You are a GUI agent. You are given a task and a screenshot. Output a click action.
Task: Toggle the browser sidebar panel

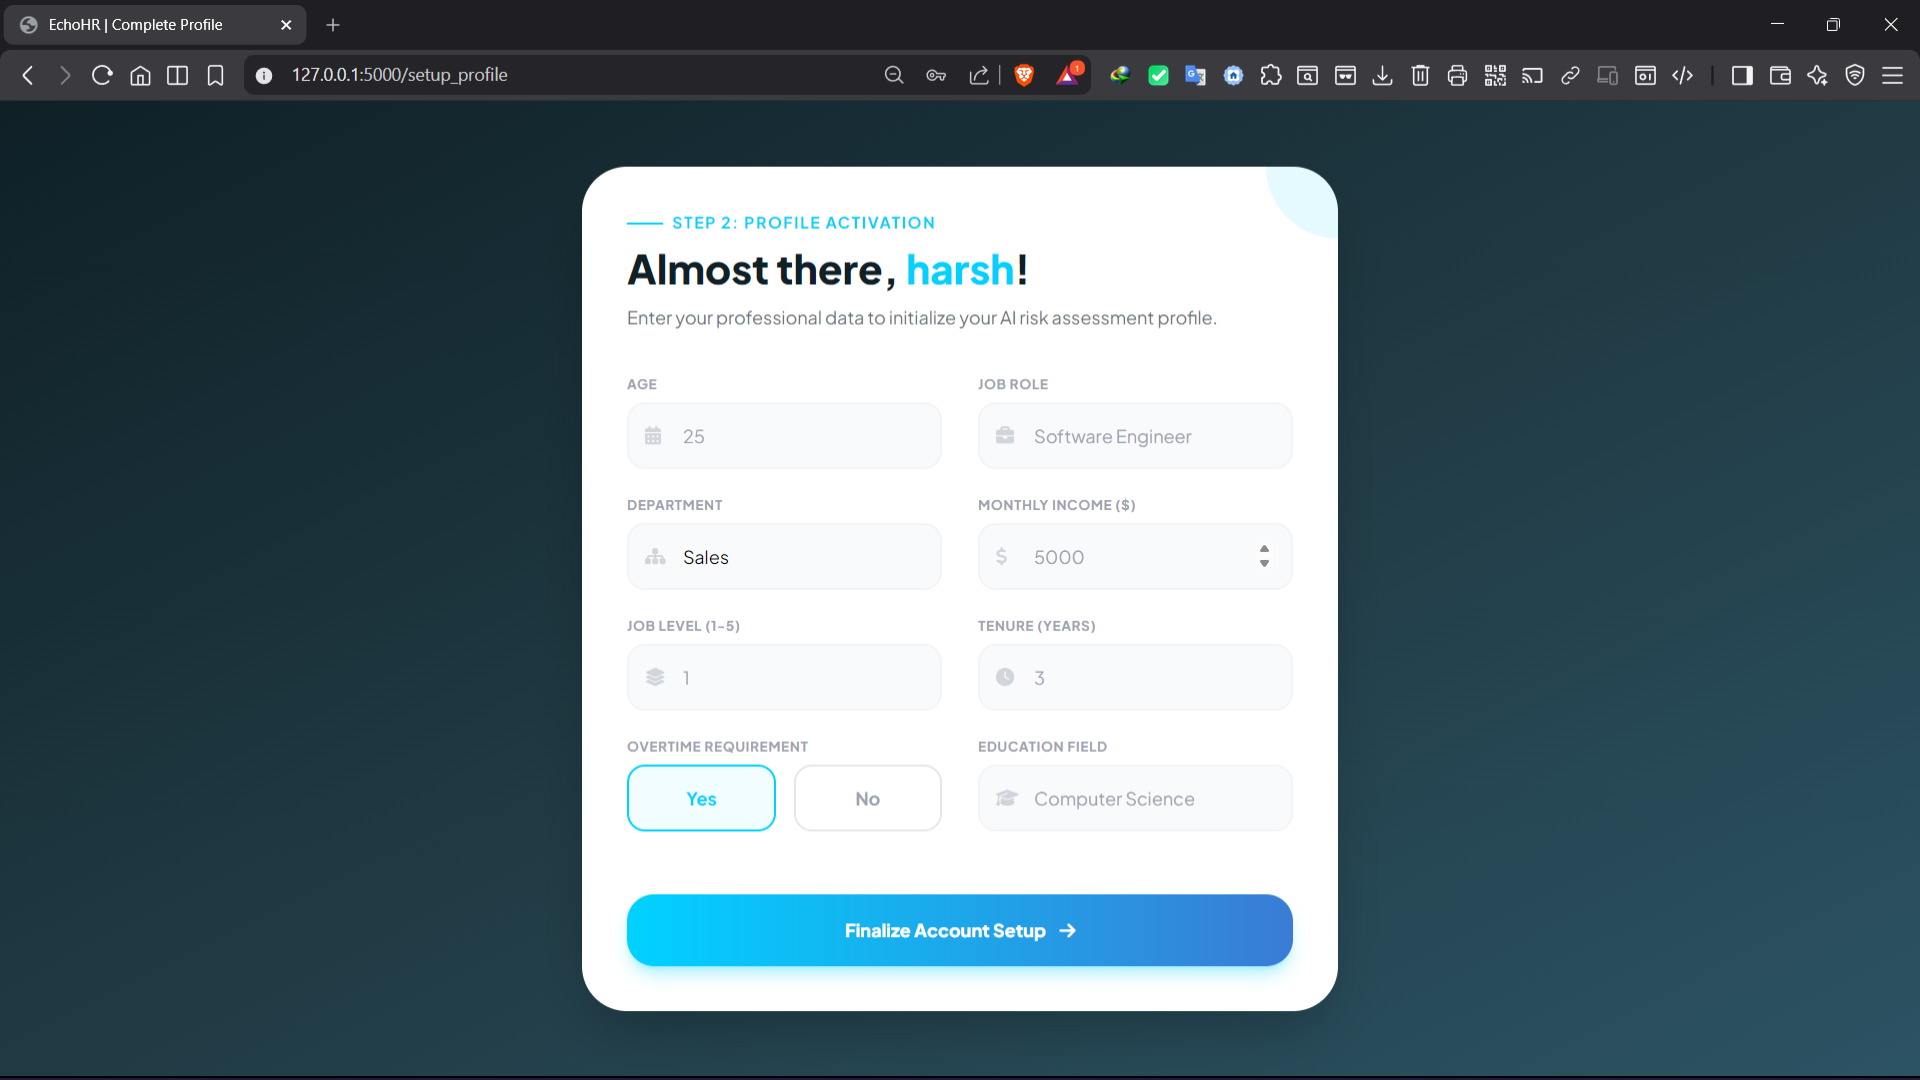click(x=1742, y=75)
